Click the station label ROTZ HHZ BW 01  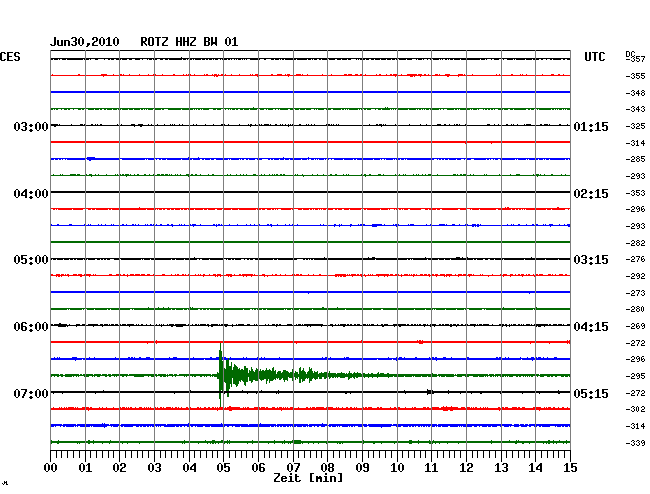[189, 42]
